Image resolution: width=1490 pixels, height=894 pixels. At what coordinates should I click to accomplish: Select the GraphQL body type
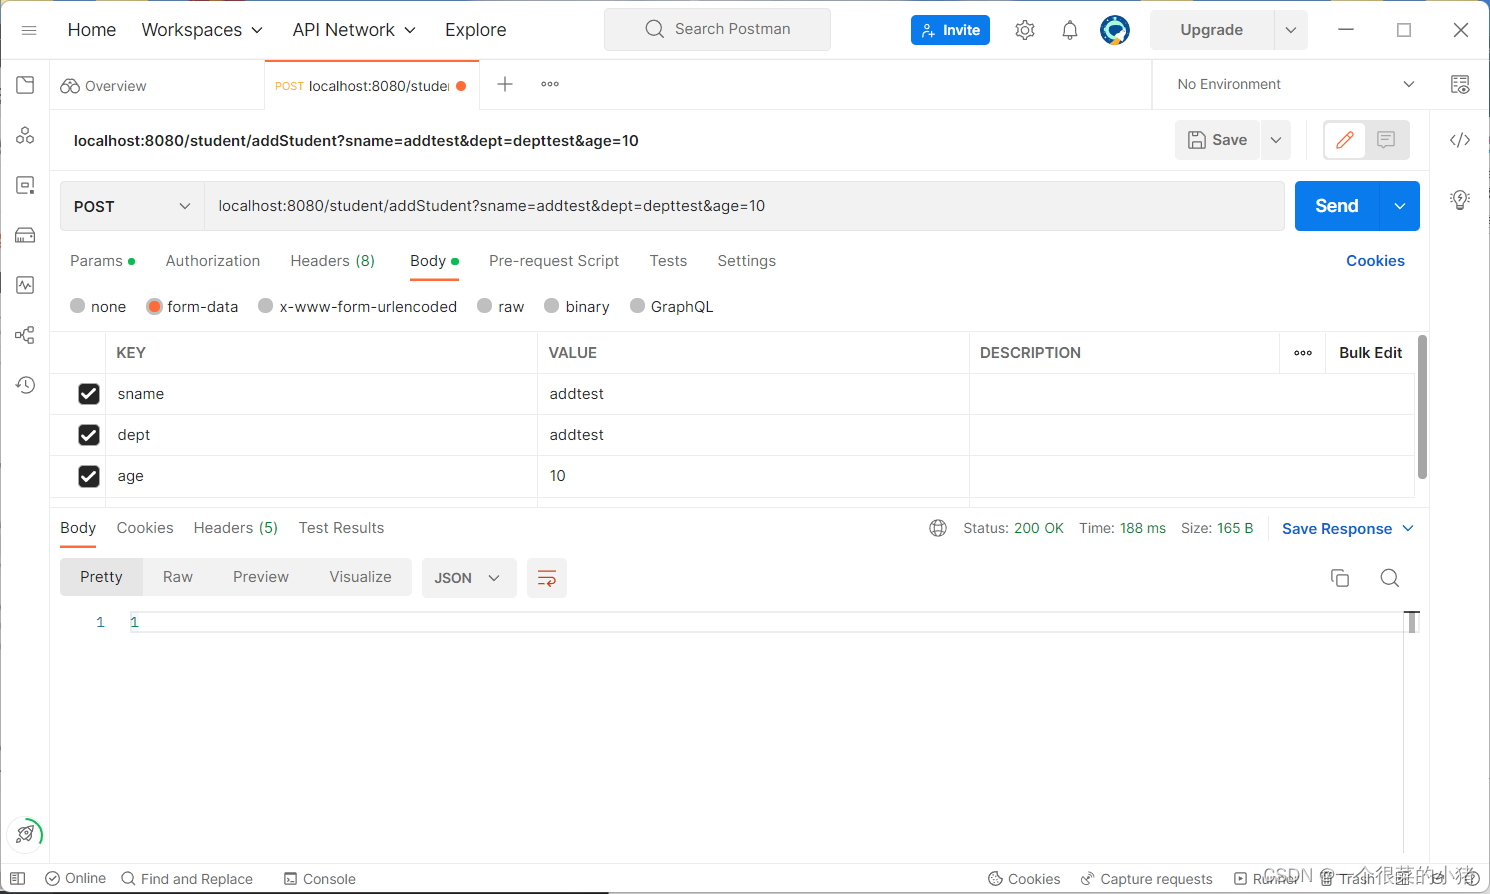click(x=638, y=306)
